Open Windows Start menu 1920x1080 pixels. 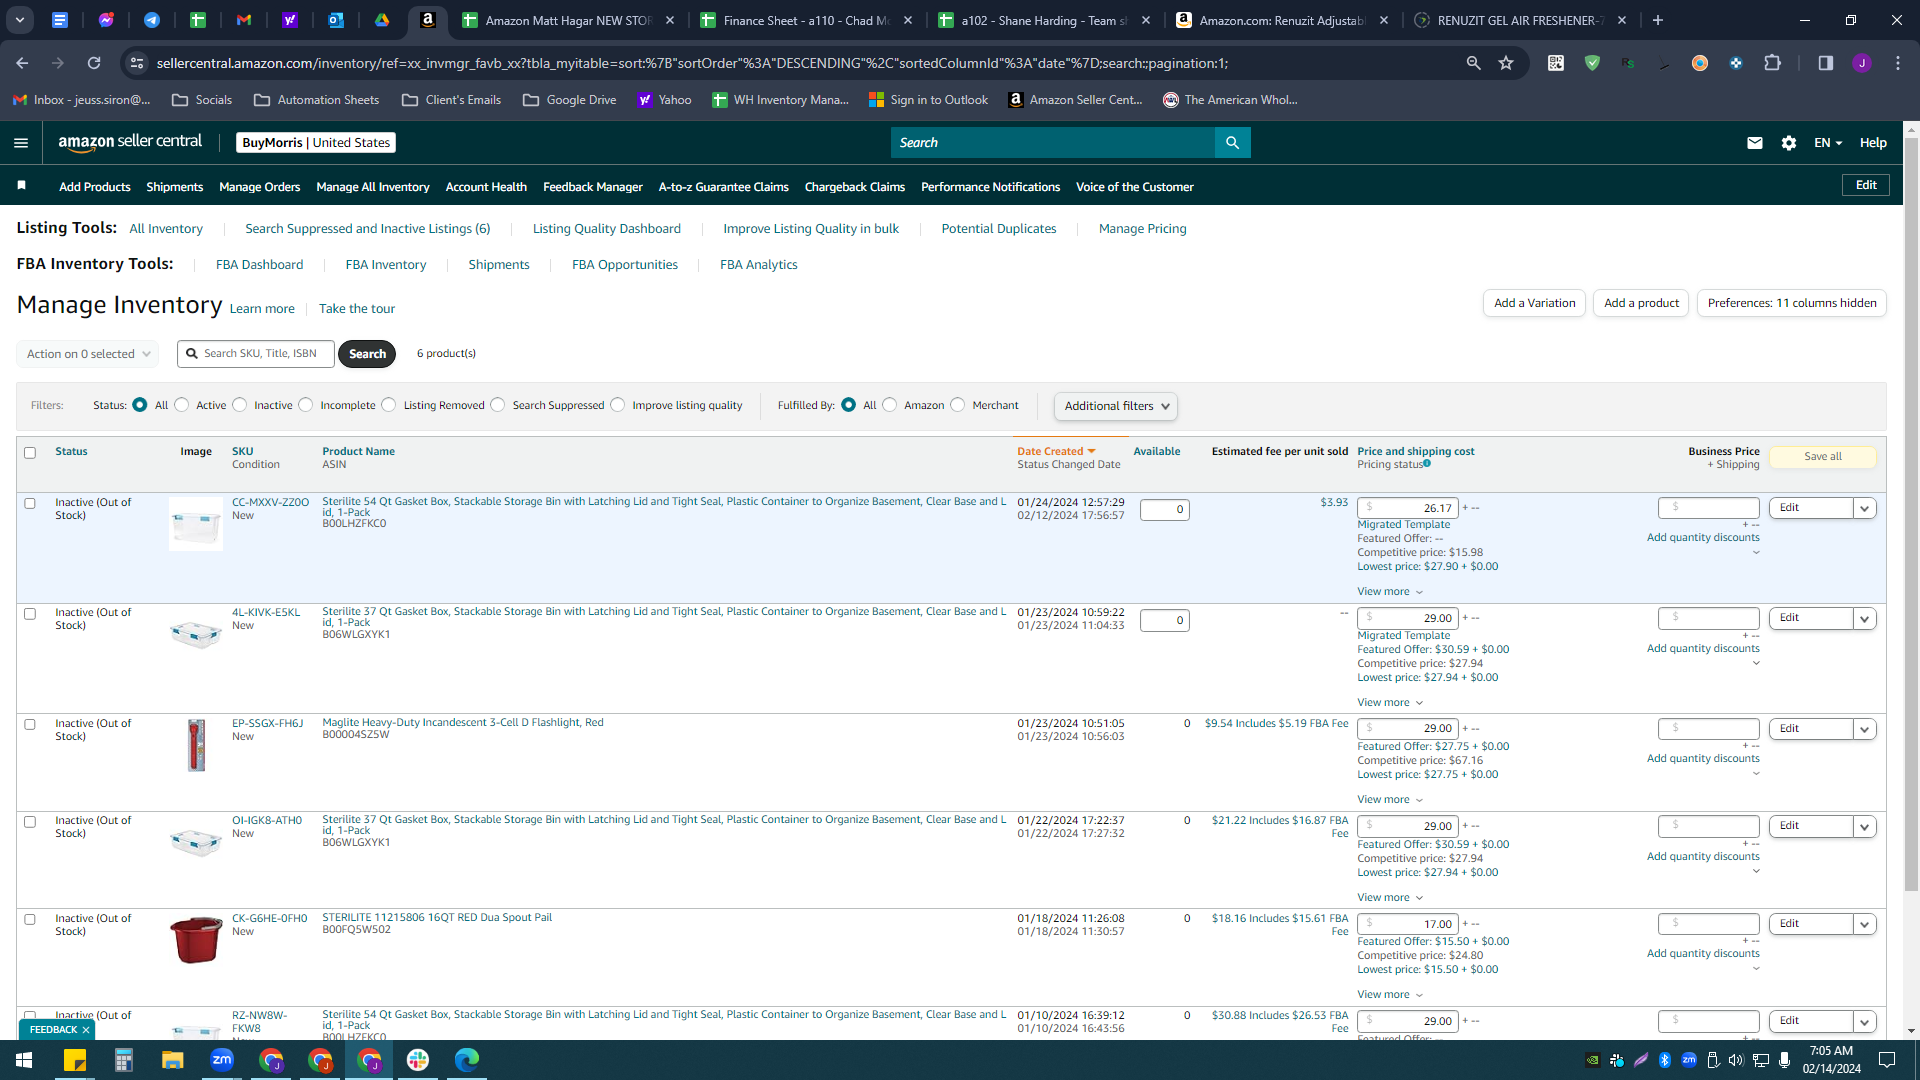24,1060
